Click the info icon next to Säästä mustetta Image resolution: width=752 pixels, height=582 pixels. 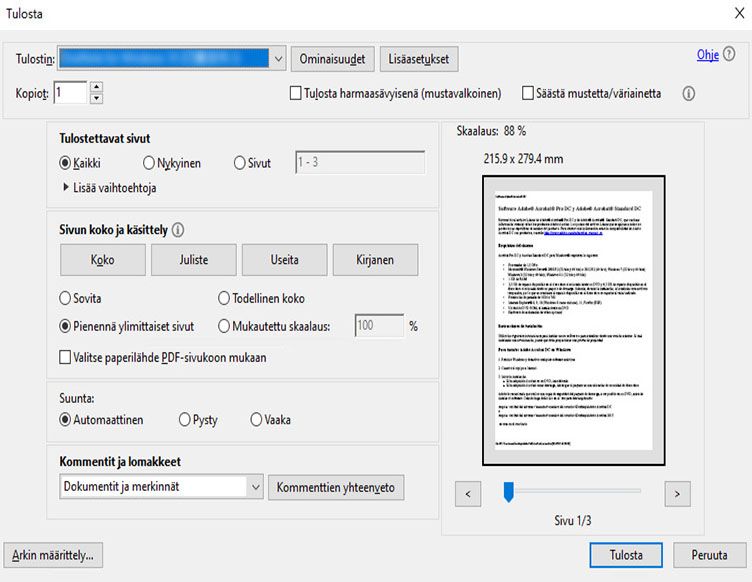(x=688, y=93)
